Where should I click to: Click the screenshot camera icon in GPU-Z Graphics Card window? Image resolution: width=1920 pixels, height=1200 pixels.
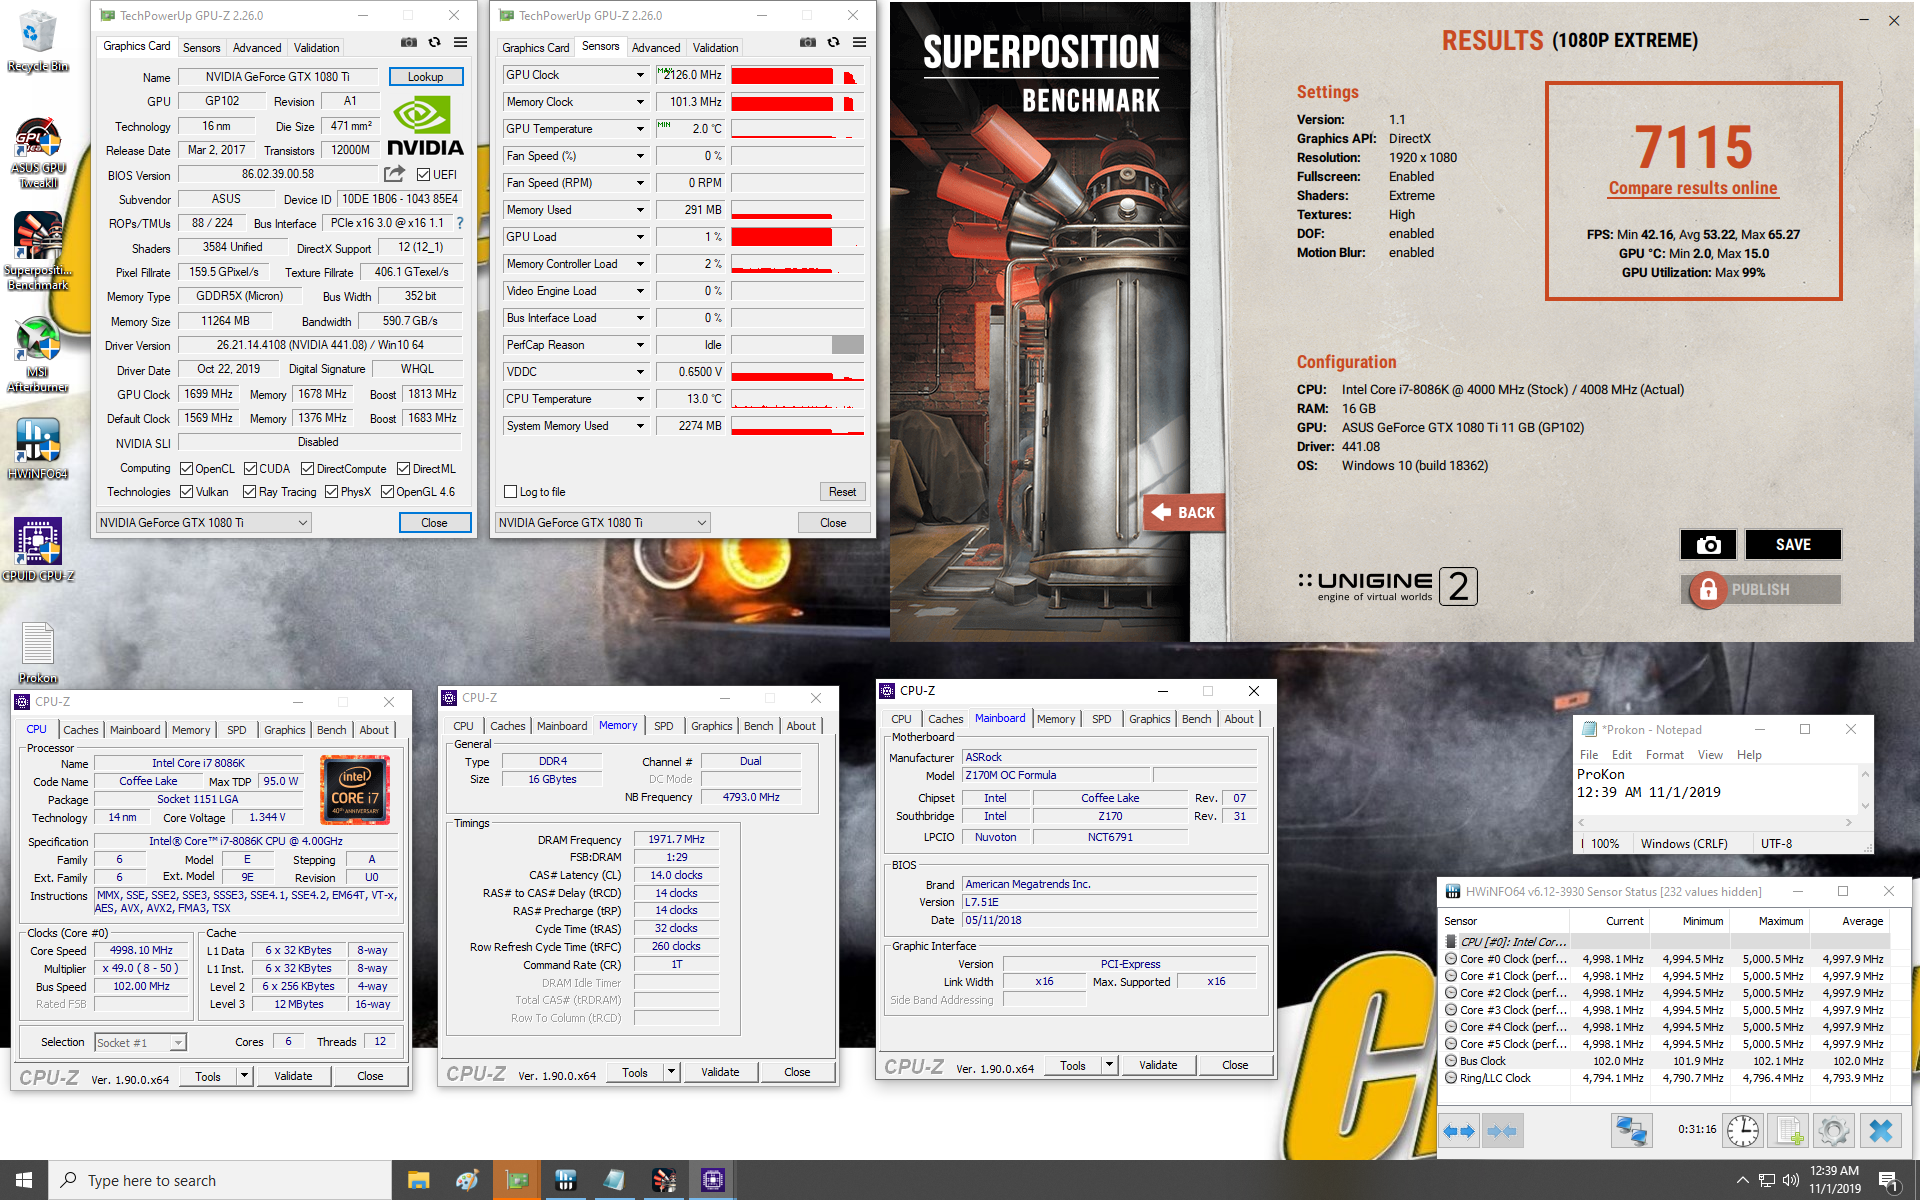pyautogui.click(x=408, y=43)
